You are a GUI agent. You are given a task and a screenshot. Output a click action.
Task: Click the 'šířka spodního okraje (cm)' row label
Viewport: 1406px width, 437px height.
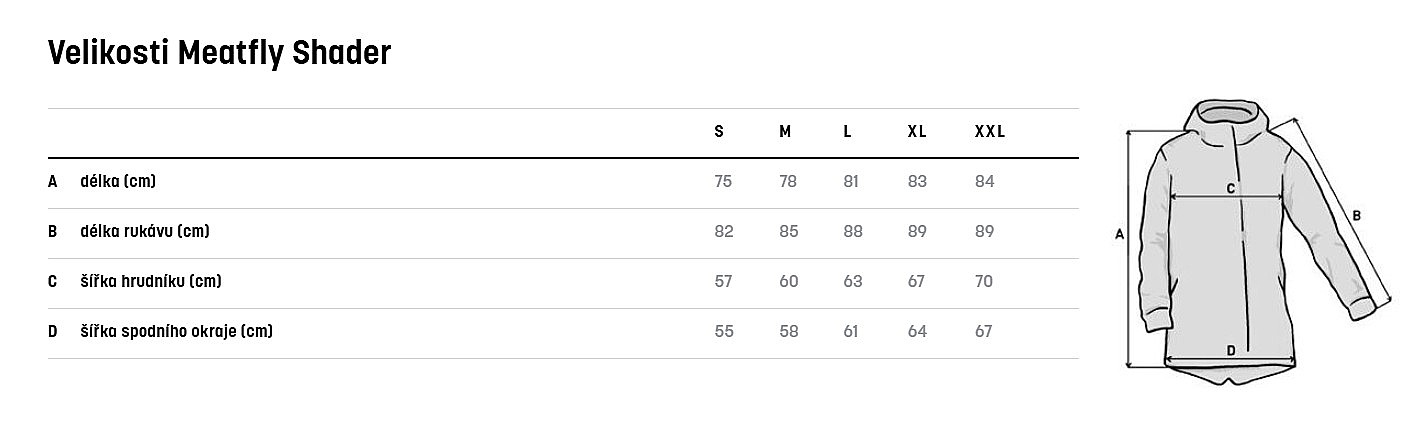176,332
